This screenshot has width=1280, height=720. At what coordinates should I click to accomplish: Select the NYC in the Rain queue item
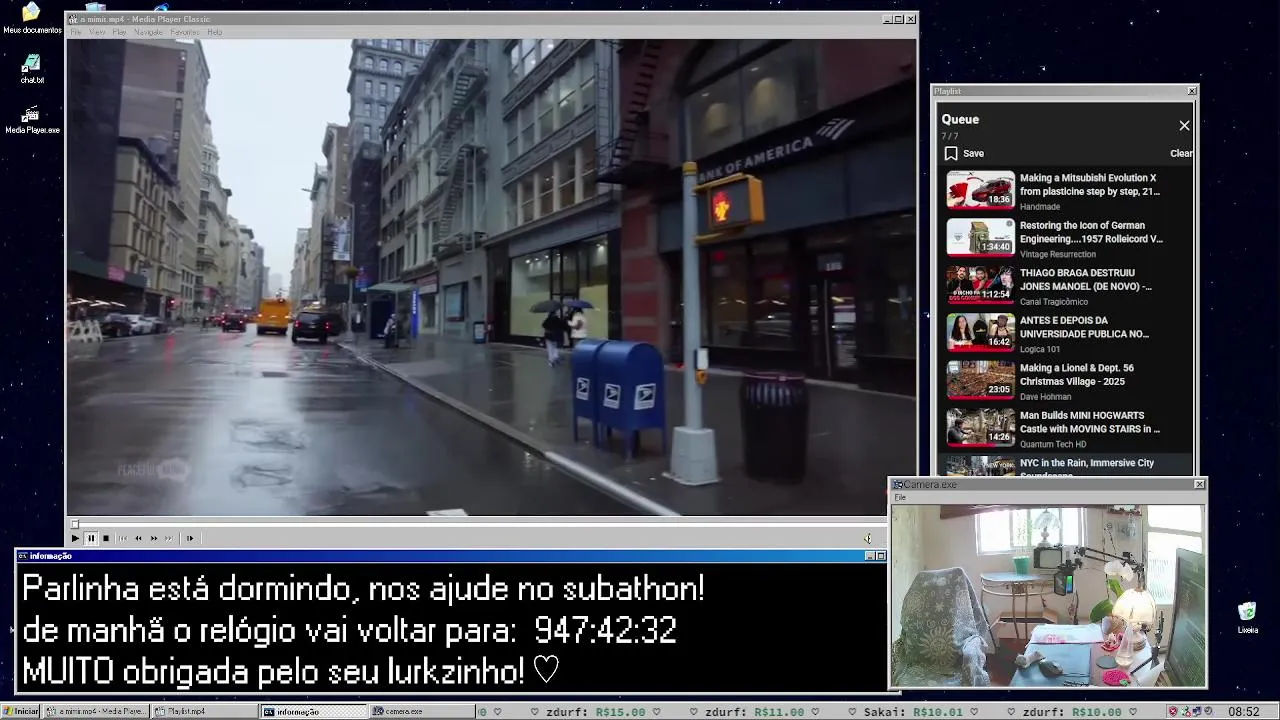[1065, 466]
